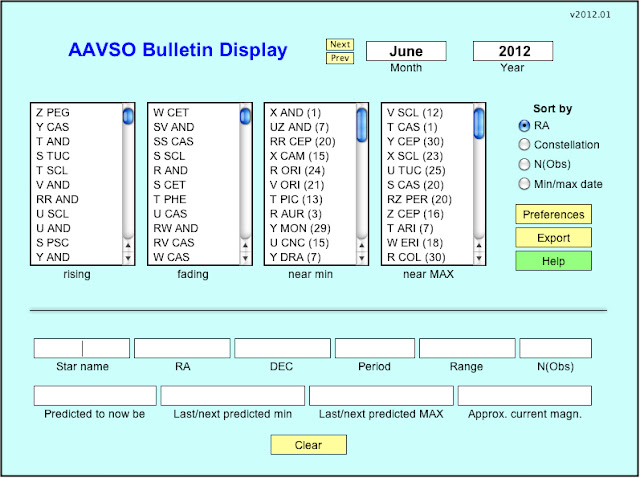Select RW AND in the fading list

pyautogui.click(x=176, y=228)
